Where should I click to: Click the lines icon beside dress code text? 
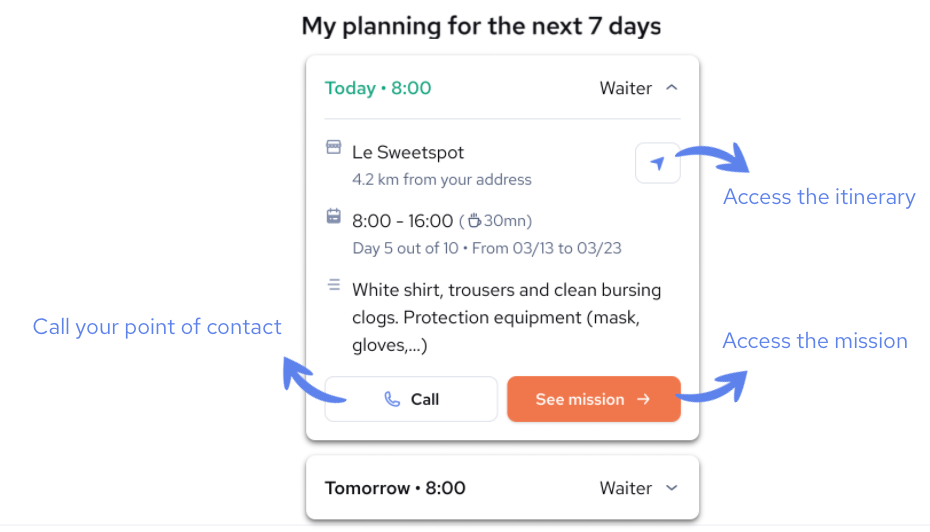334,286
